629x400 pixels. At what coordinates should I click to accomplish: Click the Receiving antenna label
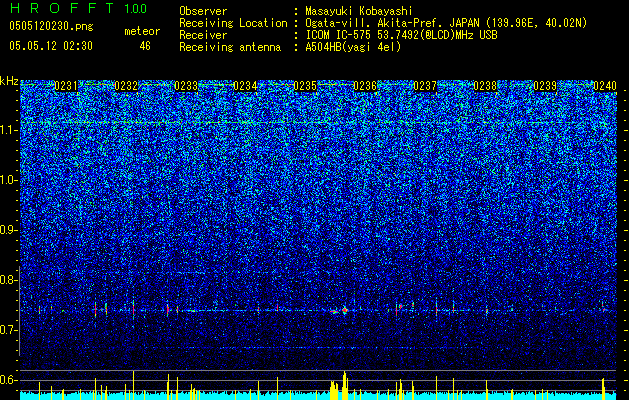point(230,47)
